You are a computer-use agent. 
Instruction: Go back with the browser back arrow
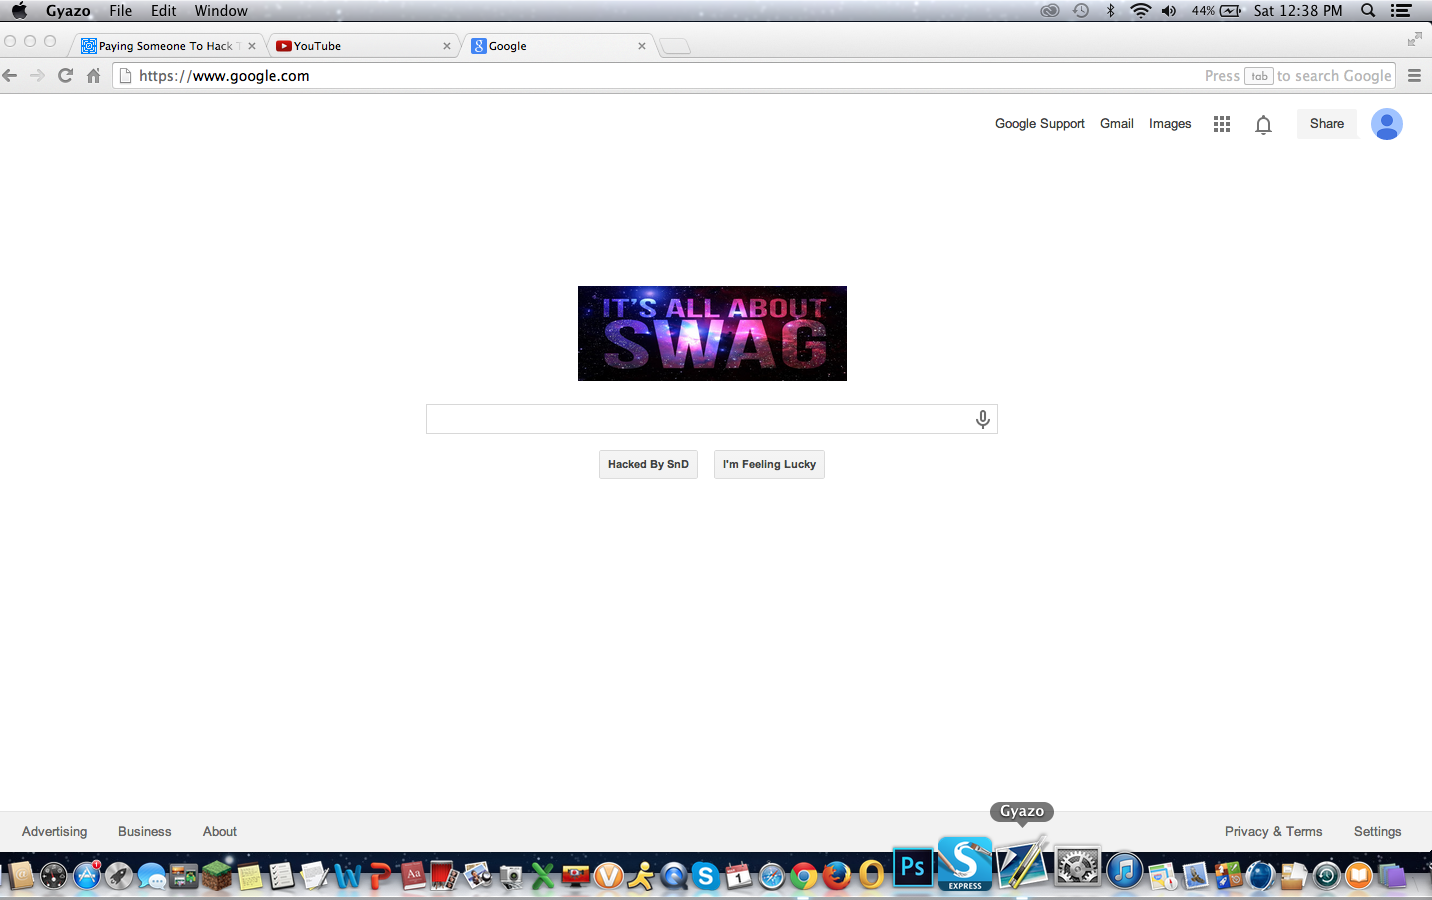(10, 76)
